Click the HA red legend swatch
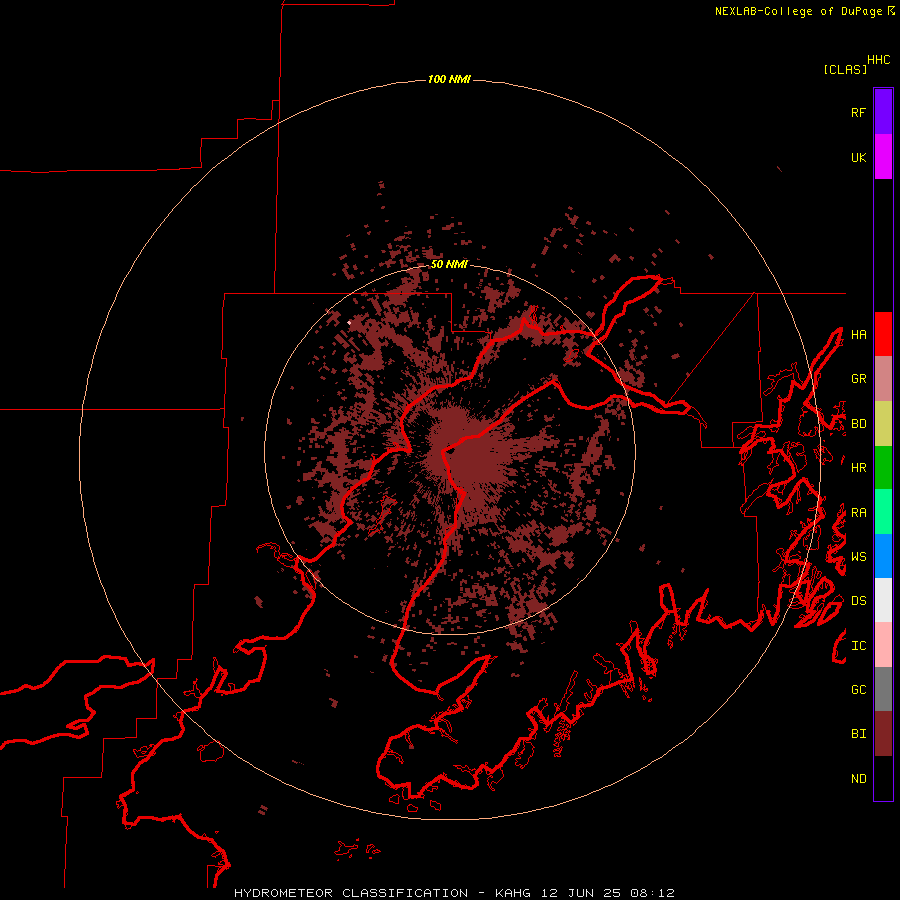This screenshot has height=900, width=900. click(x=883, y=334)
